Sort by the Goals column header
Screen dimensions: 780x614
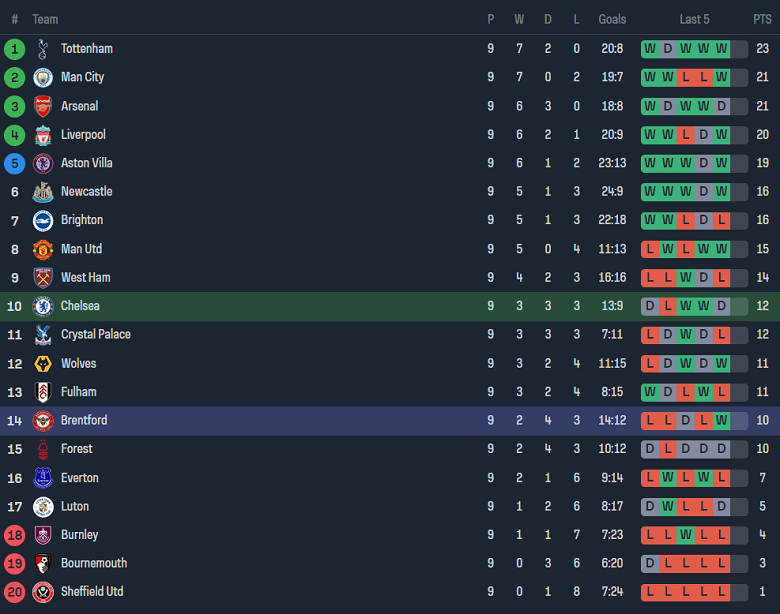point(612,19)
